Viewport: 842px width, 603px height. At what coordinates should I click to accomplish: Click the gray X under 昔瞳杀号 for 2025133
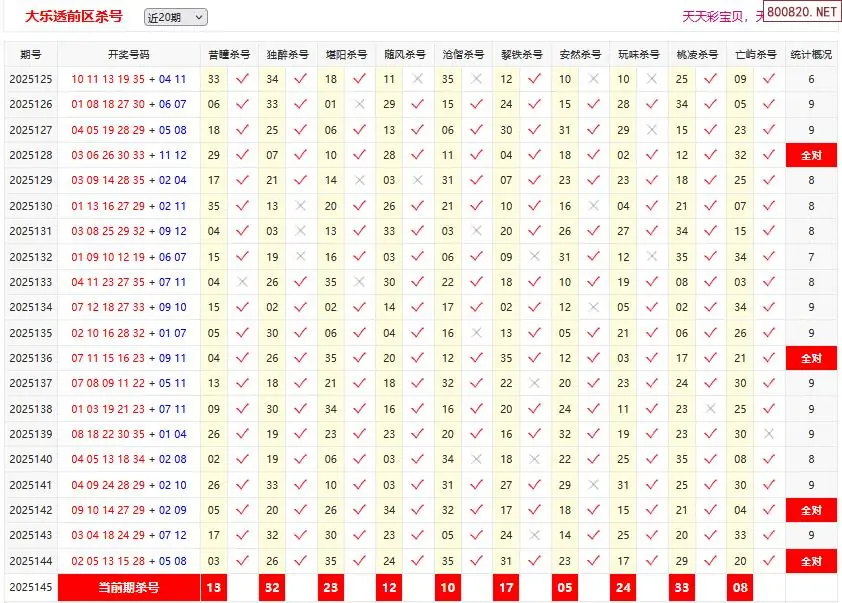pos(242,282)
